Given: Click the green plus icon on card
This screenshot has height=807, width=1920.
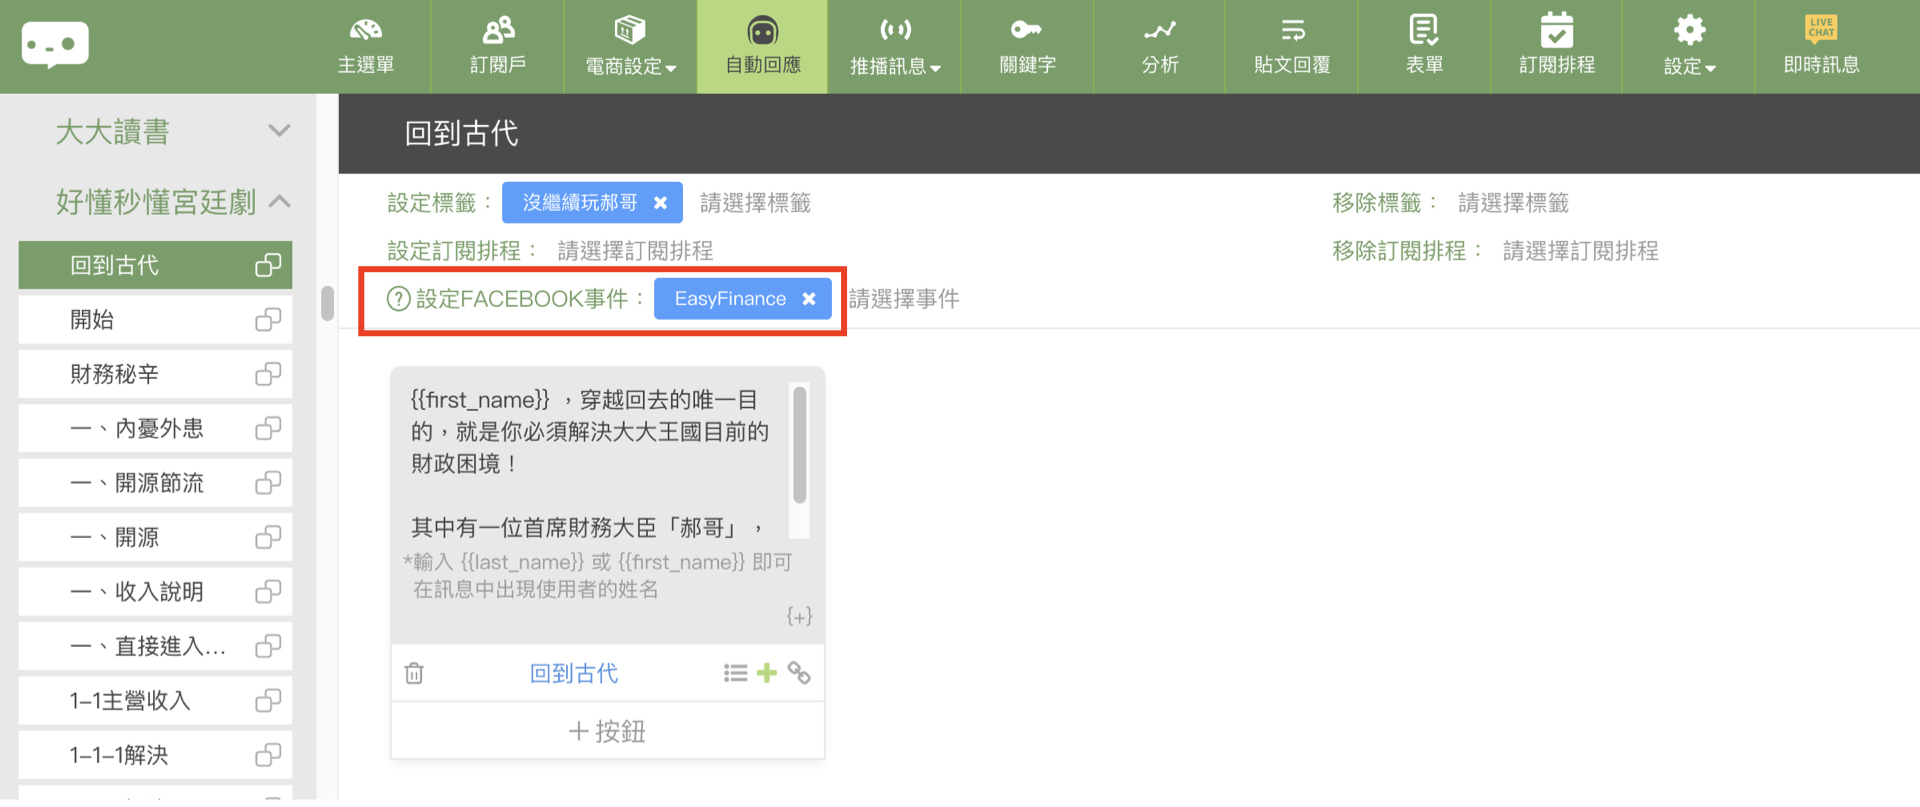Looking at the screenshot, I should tap(767, 673).
